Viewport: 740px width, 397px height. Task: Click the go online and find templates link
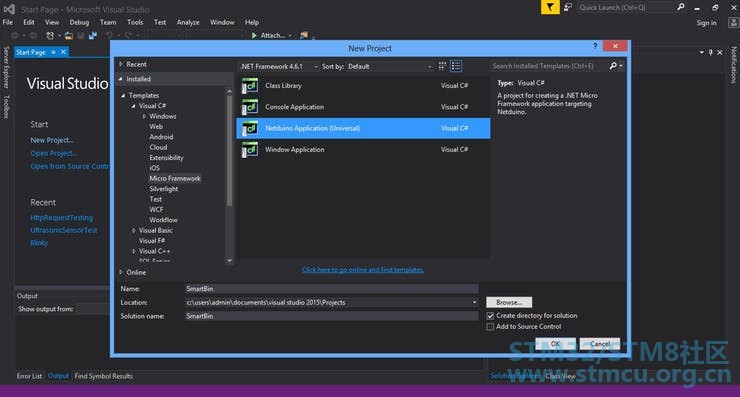click(363, 270)
